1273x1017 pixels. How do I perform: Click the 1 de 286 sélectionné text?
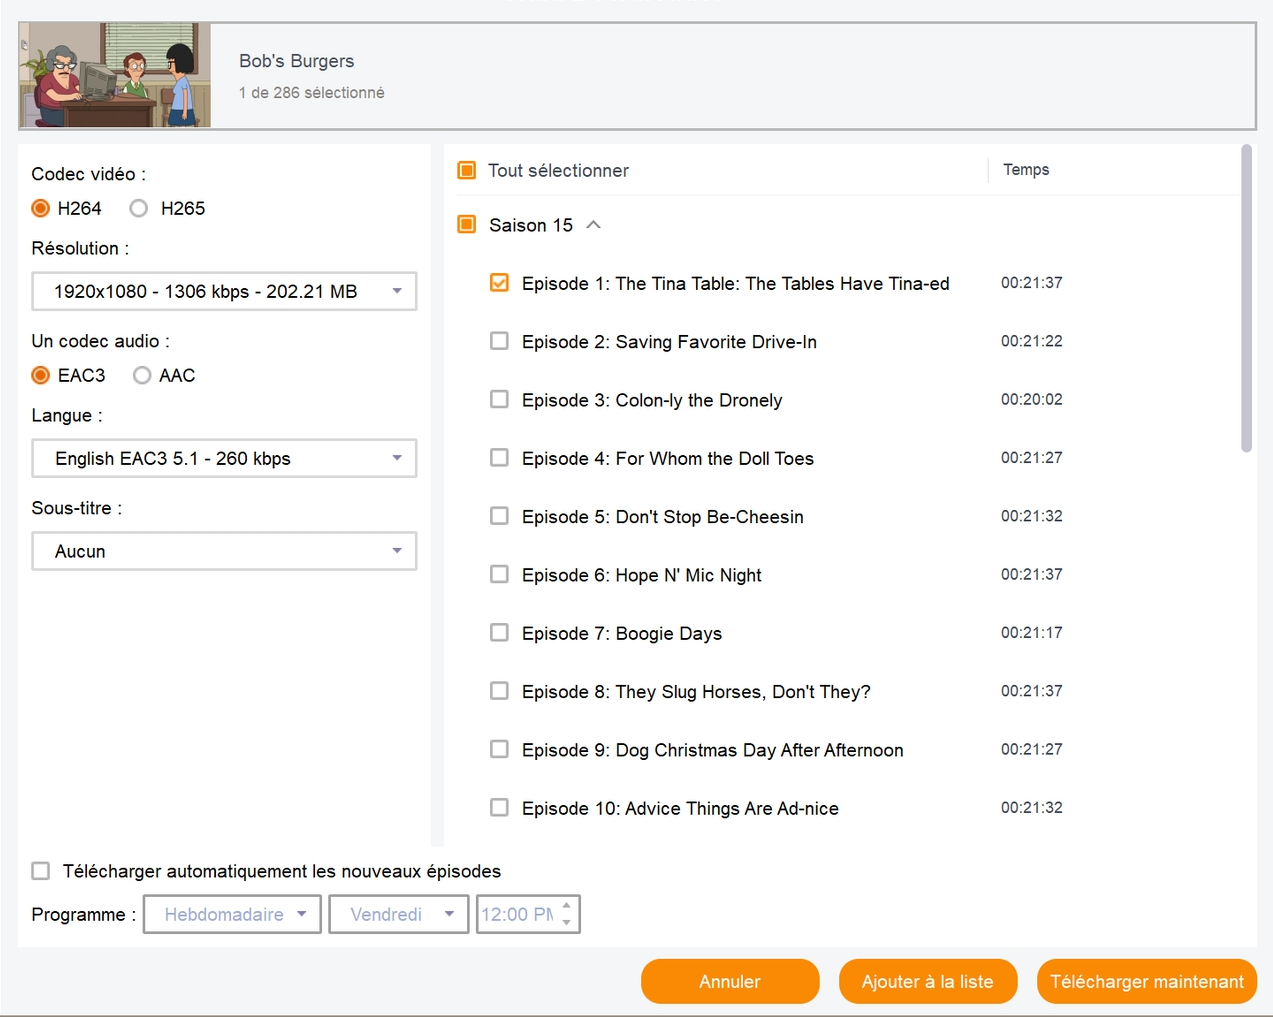coord(311,92)
